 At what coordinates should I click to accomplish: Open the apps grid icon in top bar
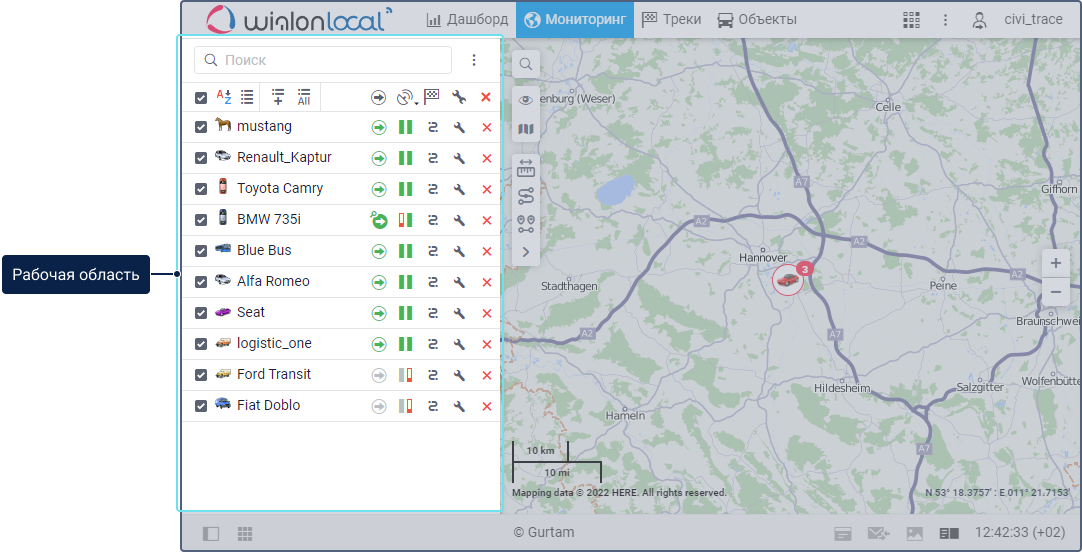point(911,20)
